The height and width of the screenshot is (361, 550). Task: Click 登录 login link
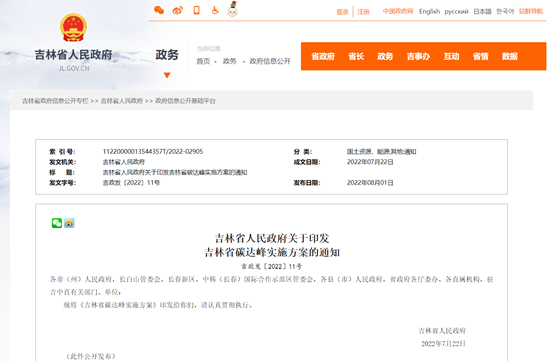point(342,12)
